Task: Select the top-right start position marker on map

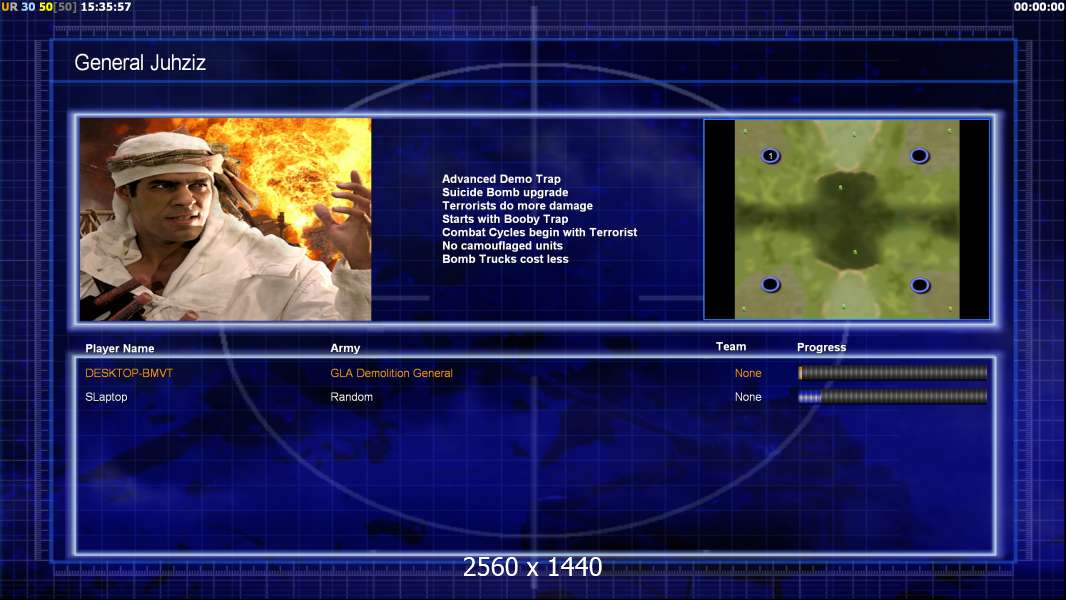Action: tap(919, 156)
